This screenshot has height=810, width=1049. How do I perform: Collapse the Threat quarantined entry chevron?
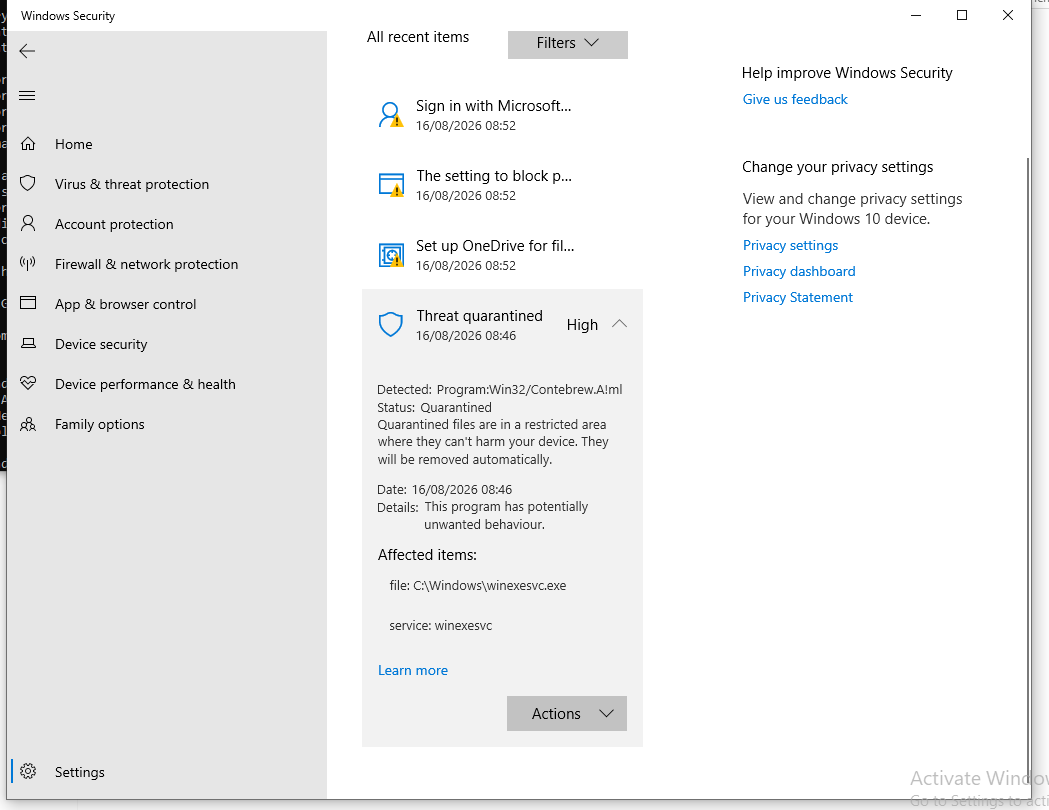point(619,324)
